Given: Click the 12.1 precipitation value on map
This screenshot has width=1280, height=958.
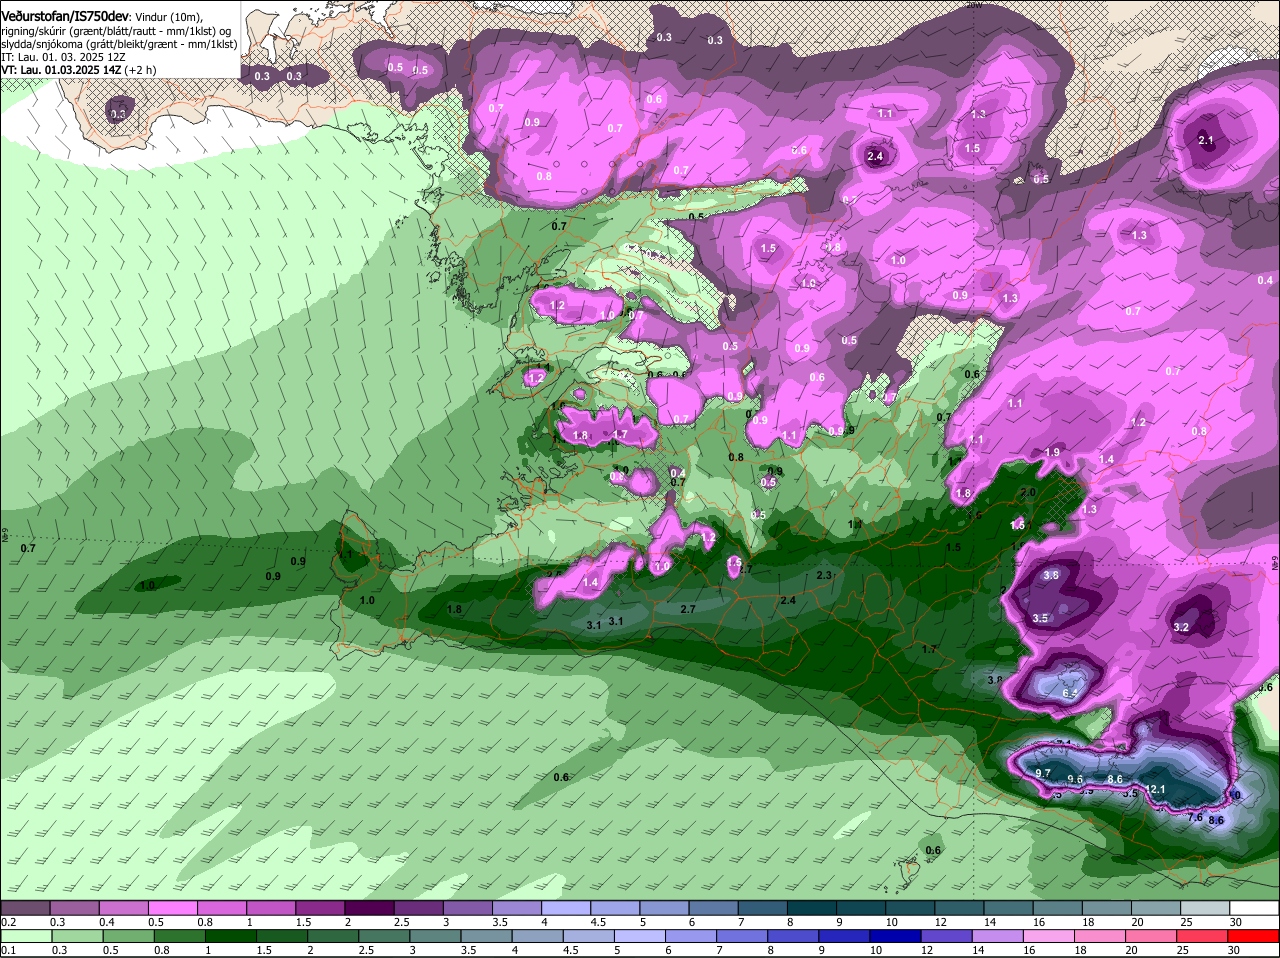Looking at the screenshot, I should click(x=1156, y=789).
